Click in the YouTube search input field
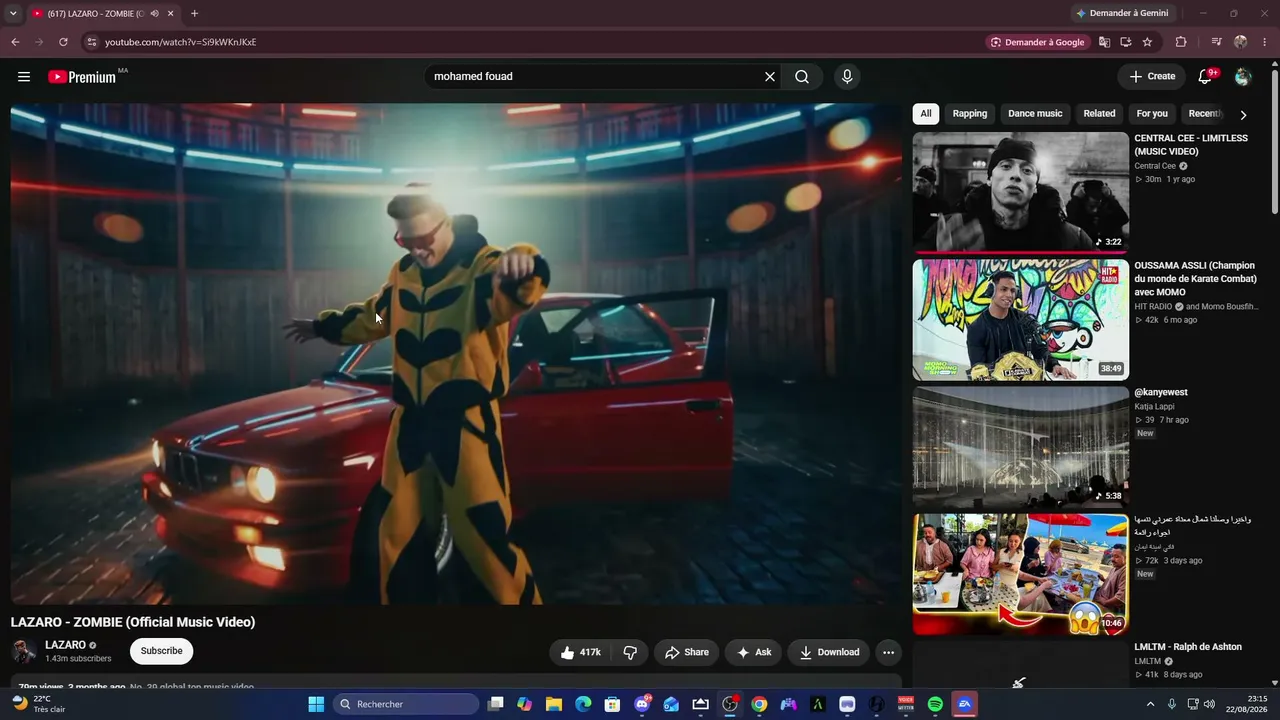The width and height of the screenshot is (1280, 720). (594, 77)
